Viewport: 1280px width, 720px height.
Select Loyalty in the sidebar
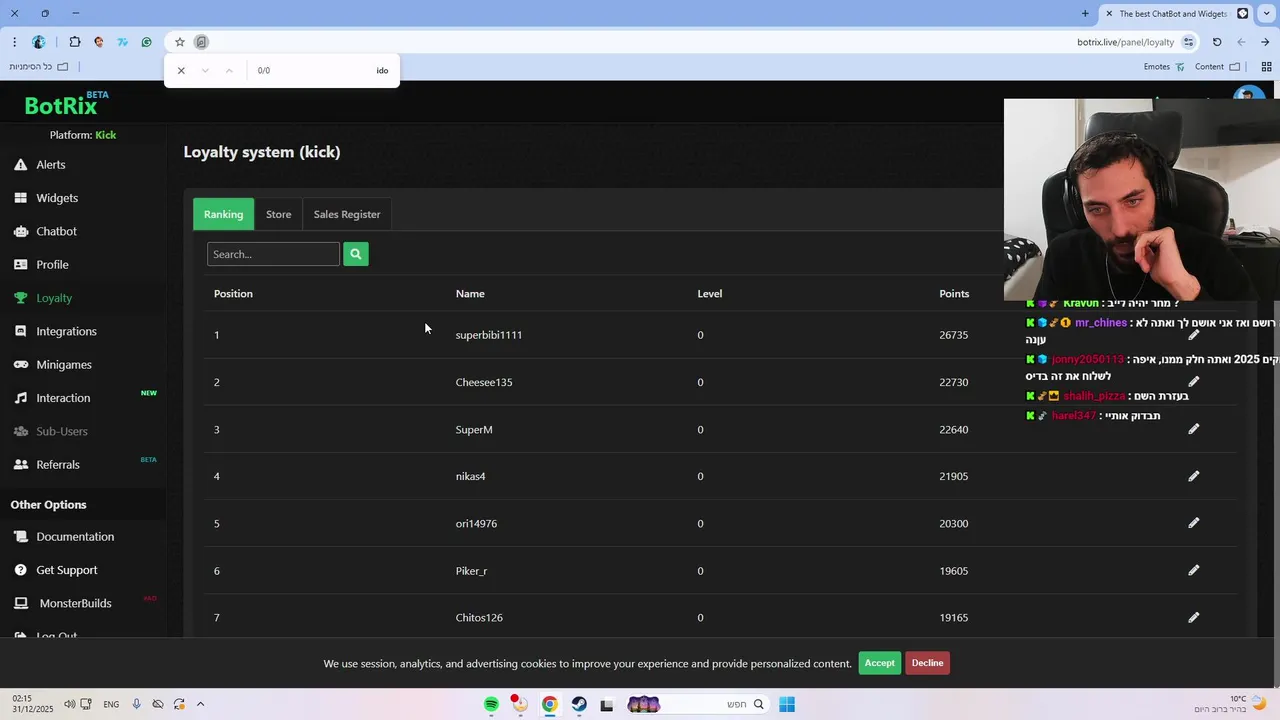pos(54,298)
